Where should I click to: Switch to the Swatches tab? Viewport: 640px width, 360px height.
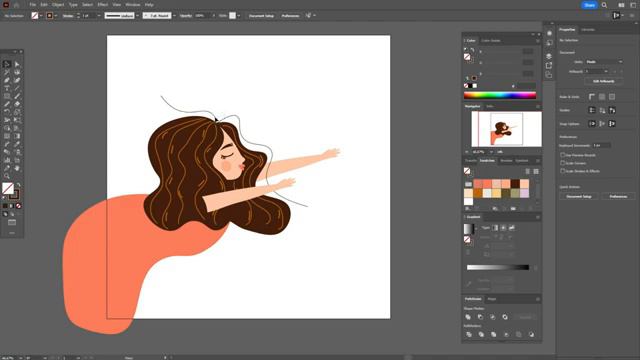click(x=487, y=160)
